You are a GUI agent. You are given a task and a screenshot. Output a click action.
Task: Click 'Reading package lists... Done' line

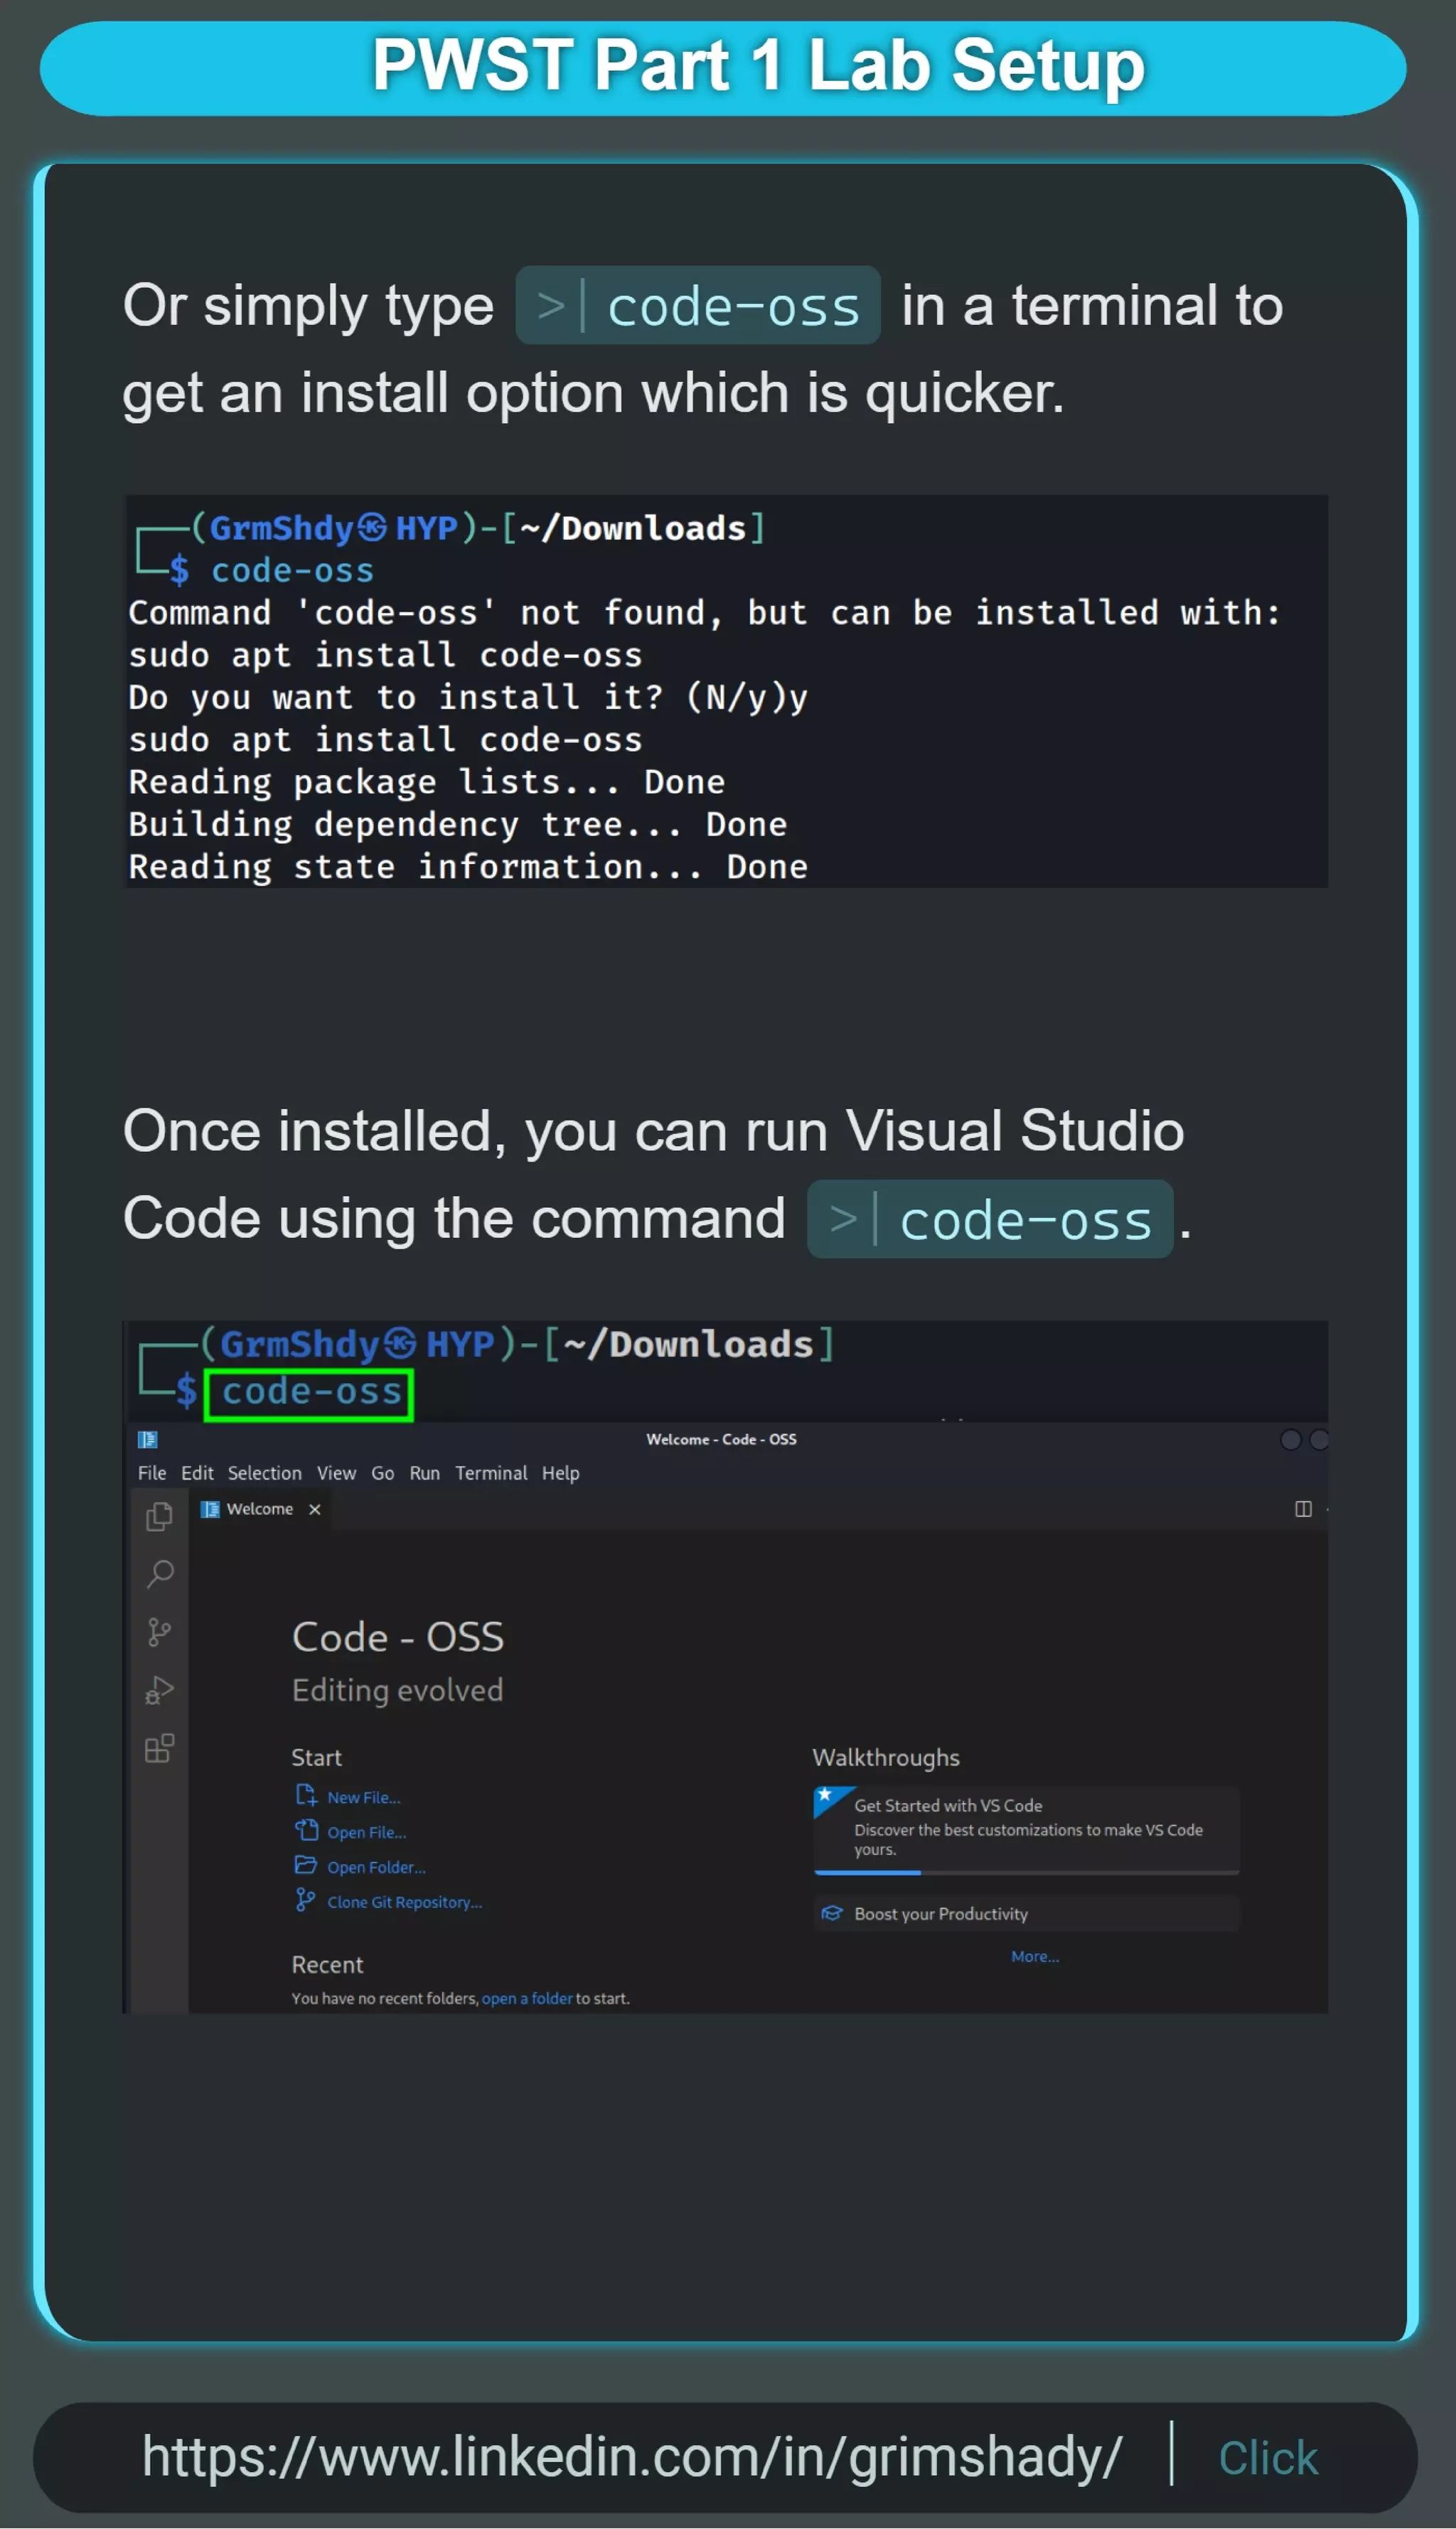(427, 782)
